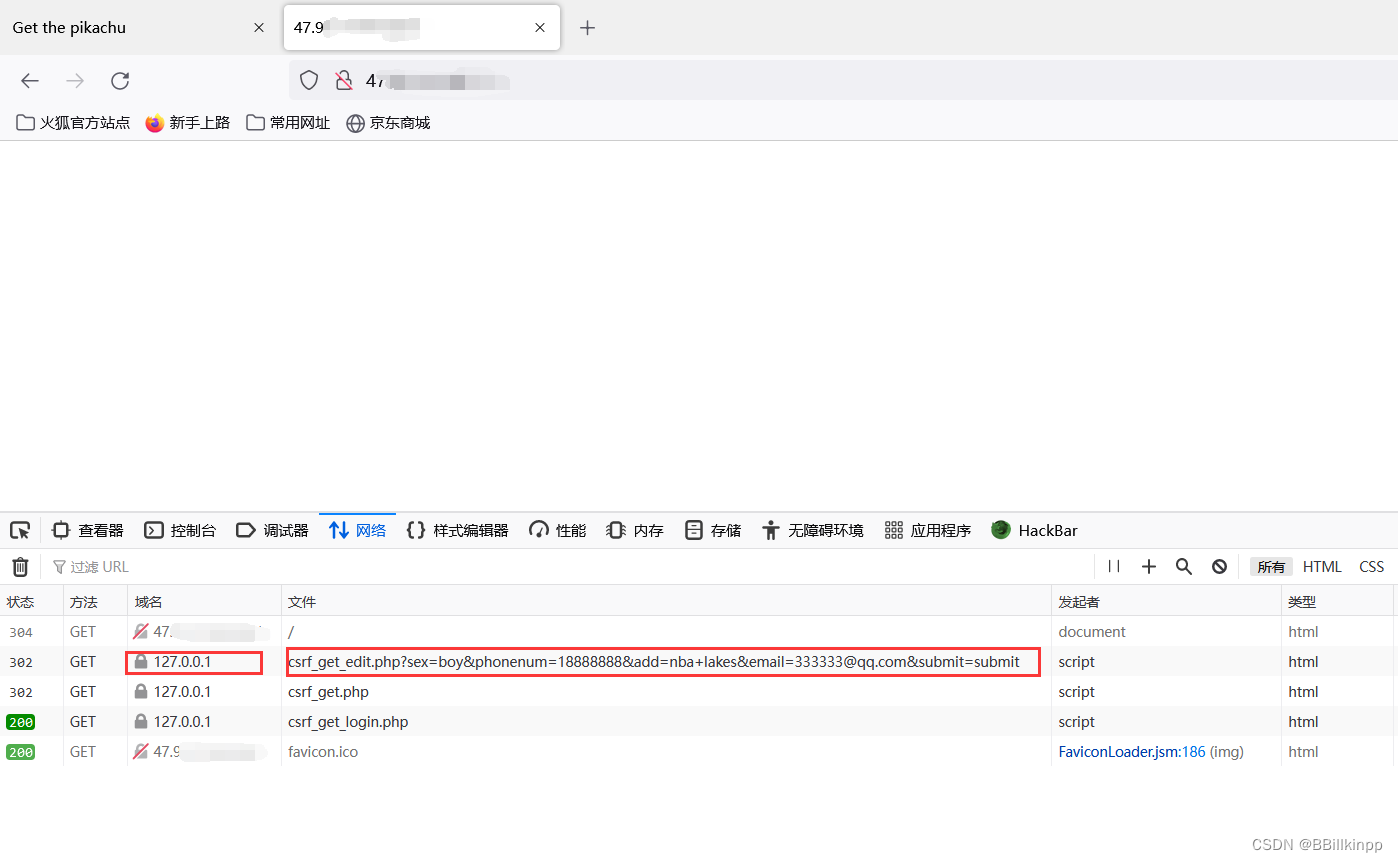Open 新手上路 bookmark
The image size is (1398, 862).
click(x=188, y=123)
